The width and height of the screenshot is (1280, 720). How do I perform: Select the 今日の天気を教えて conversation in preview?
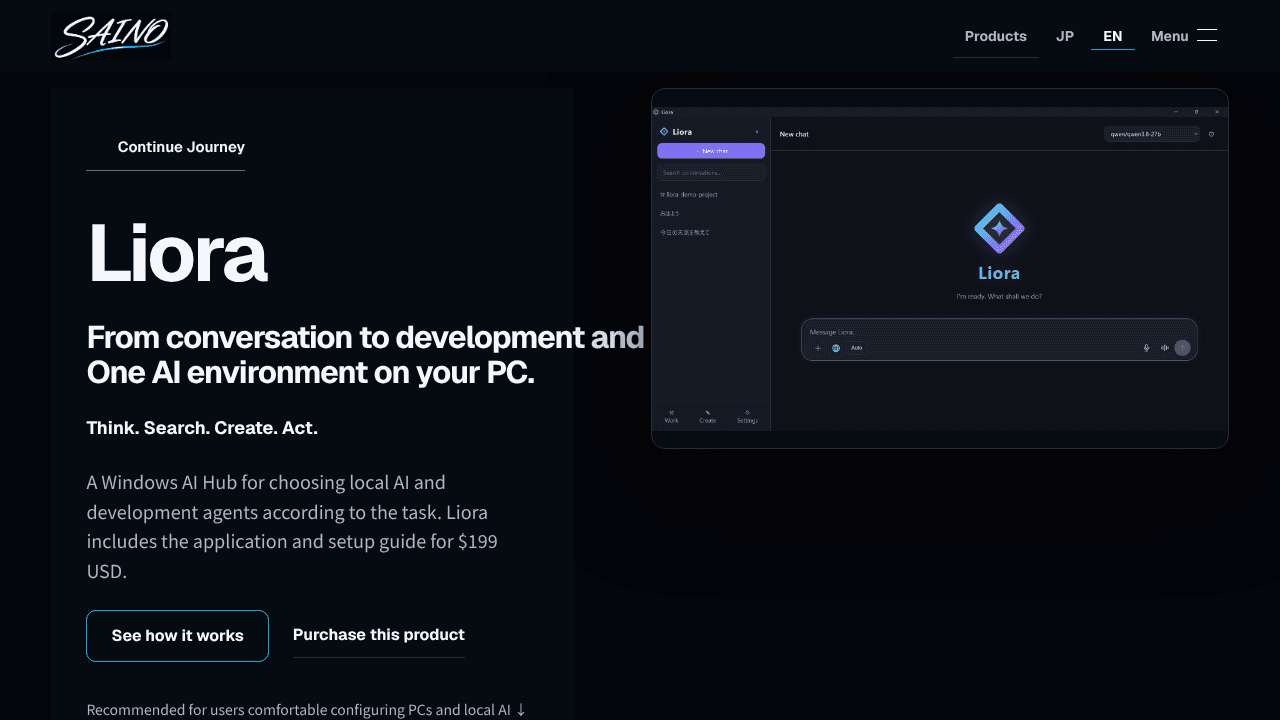point(685,232)
